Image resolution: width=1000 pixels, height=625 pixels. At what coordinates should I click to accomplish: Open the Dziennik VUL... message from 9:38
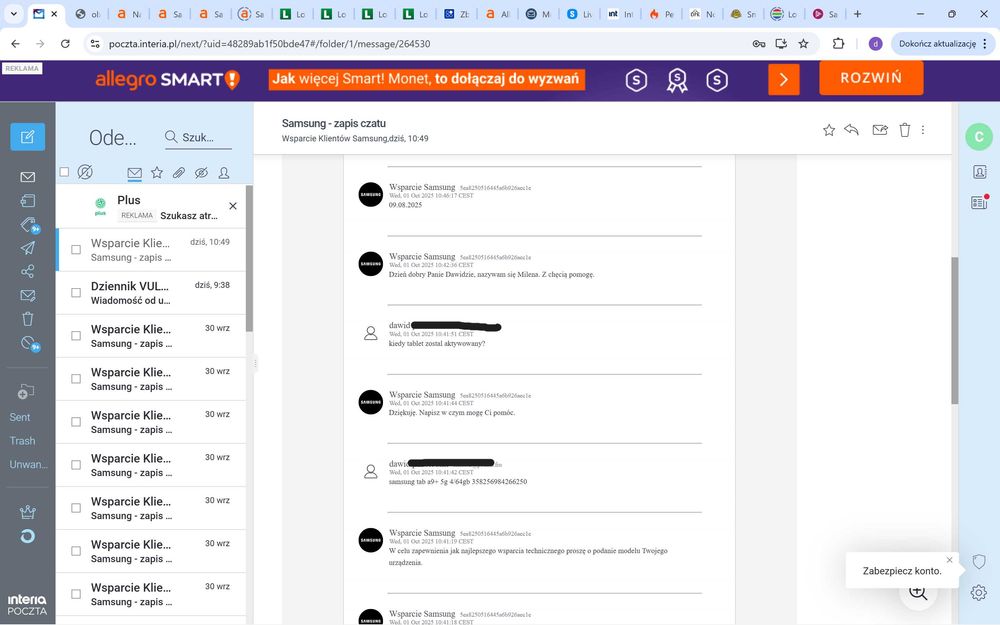click(x=151, y=293)
